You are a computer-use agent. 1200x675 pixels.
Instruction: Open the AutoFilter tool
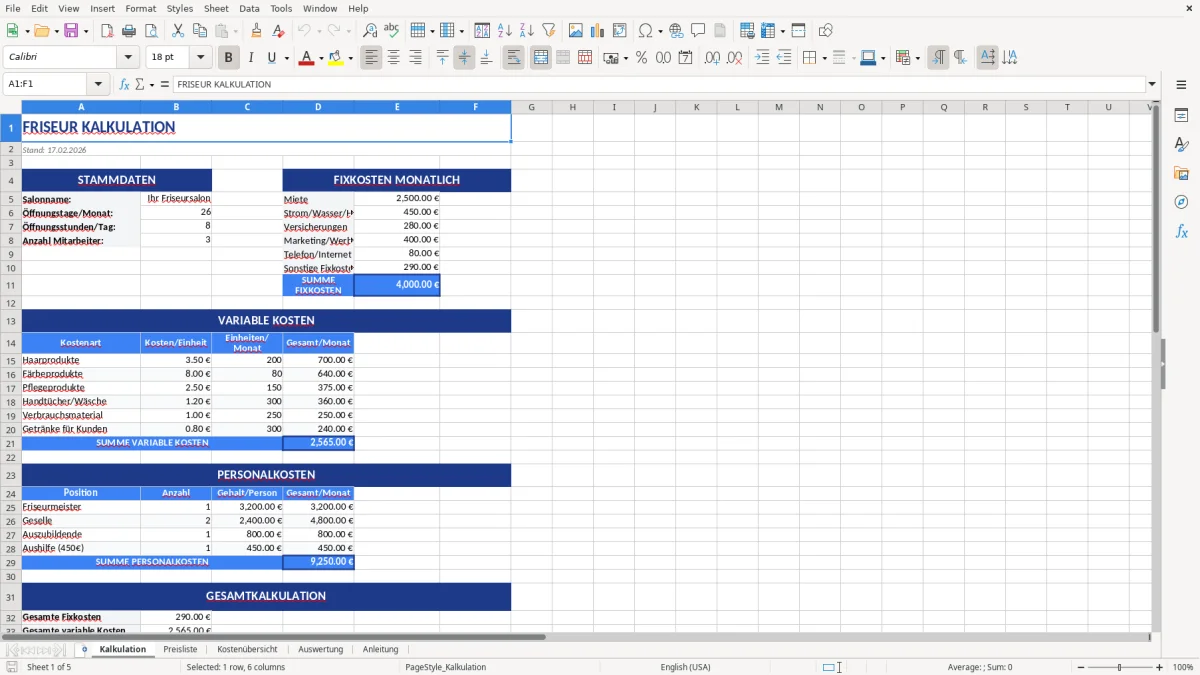[x=547, y=31]
